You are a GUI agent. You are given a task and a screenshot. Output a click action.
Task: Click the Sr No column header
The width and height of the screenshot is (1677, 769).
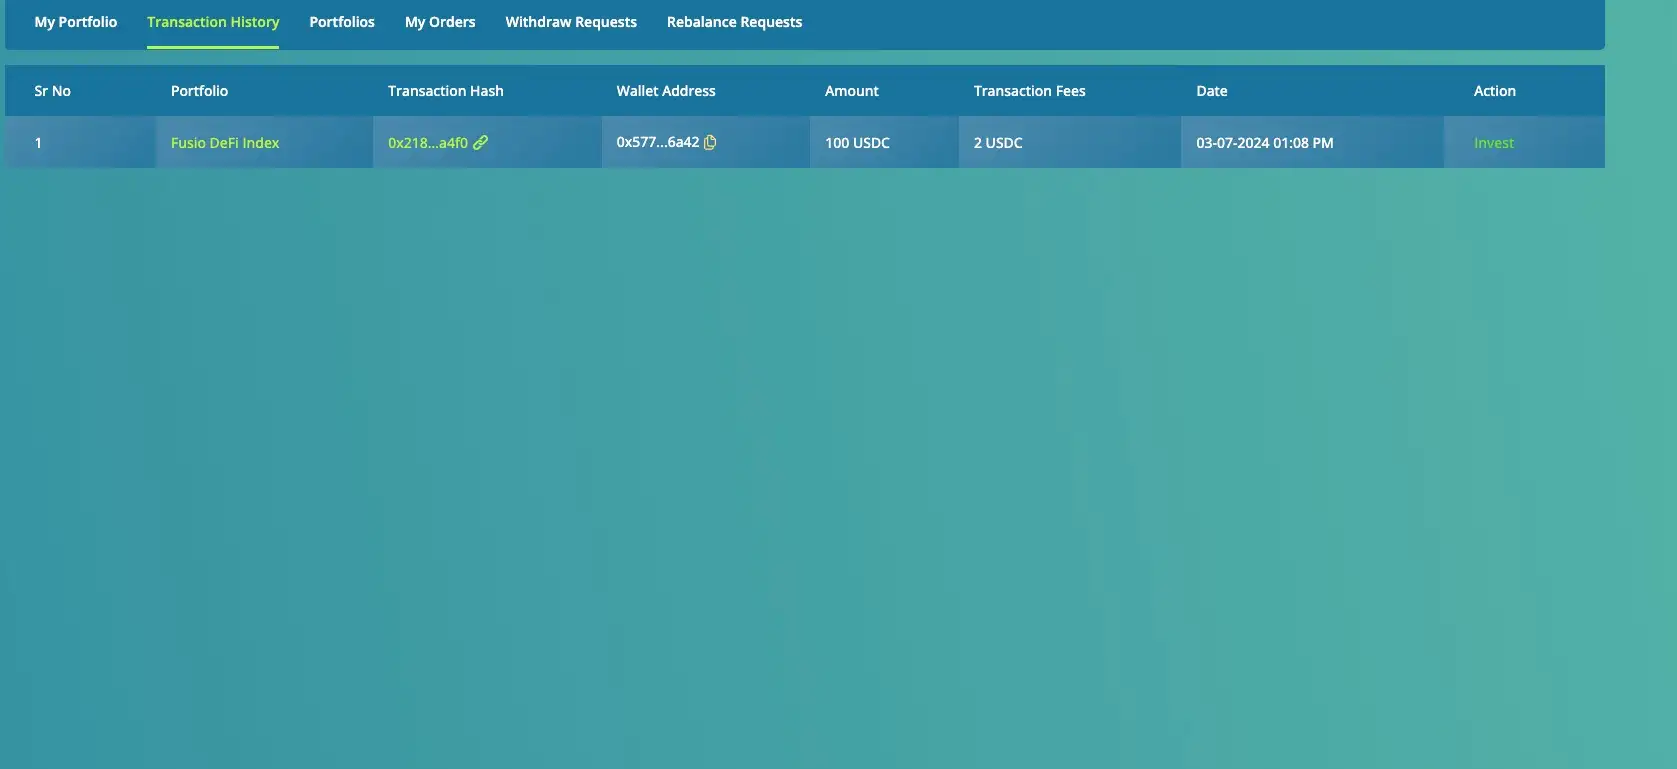[52, 91]
